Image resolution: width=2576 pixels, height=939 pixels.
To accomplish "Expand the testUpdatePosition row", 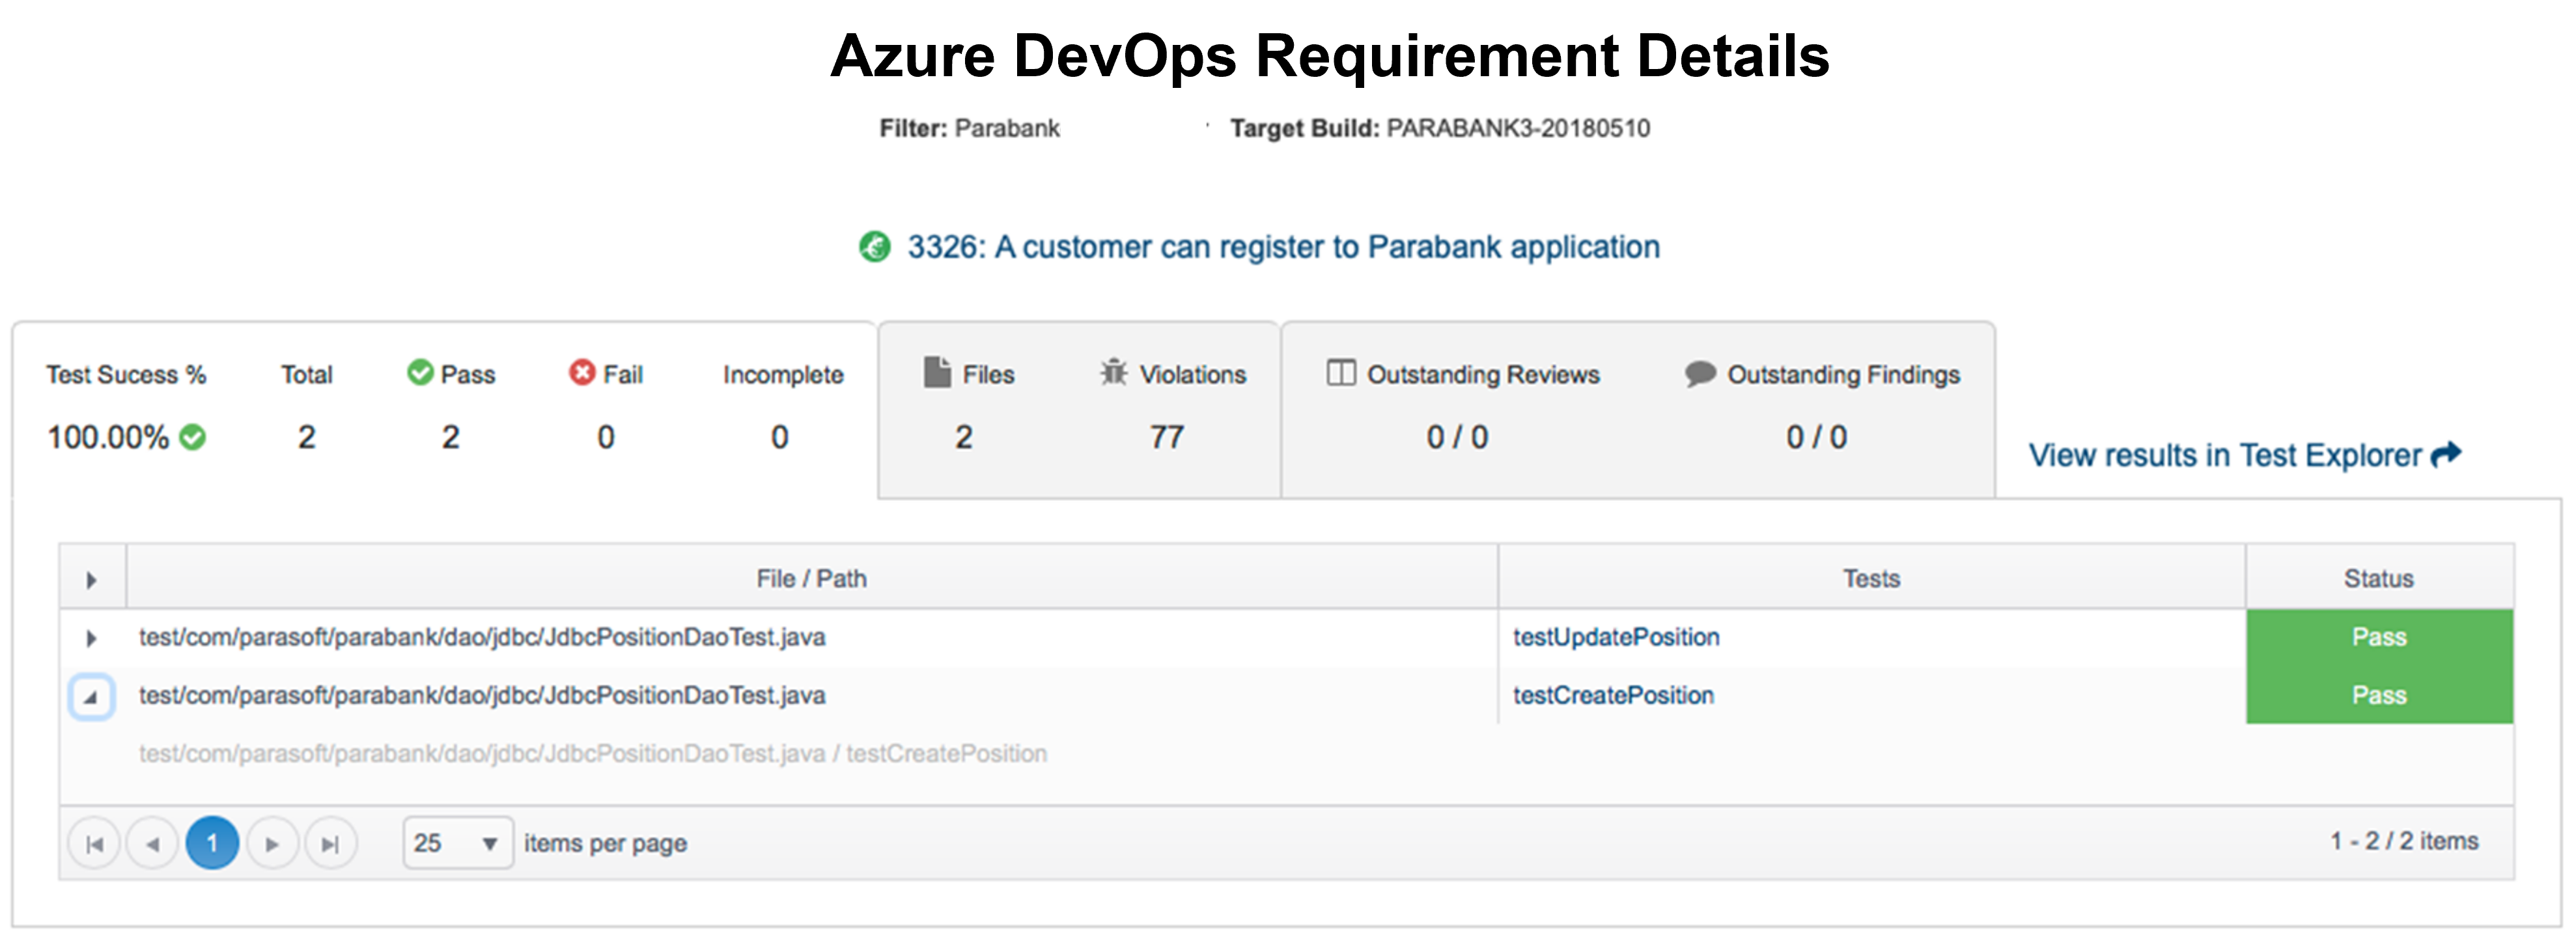I will click(92, 638).
